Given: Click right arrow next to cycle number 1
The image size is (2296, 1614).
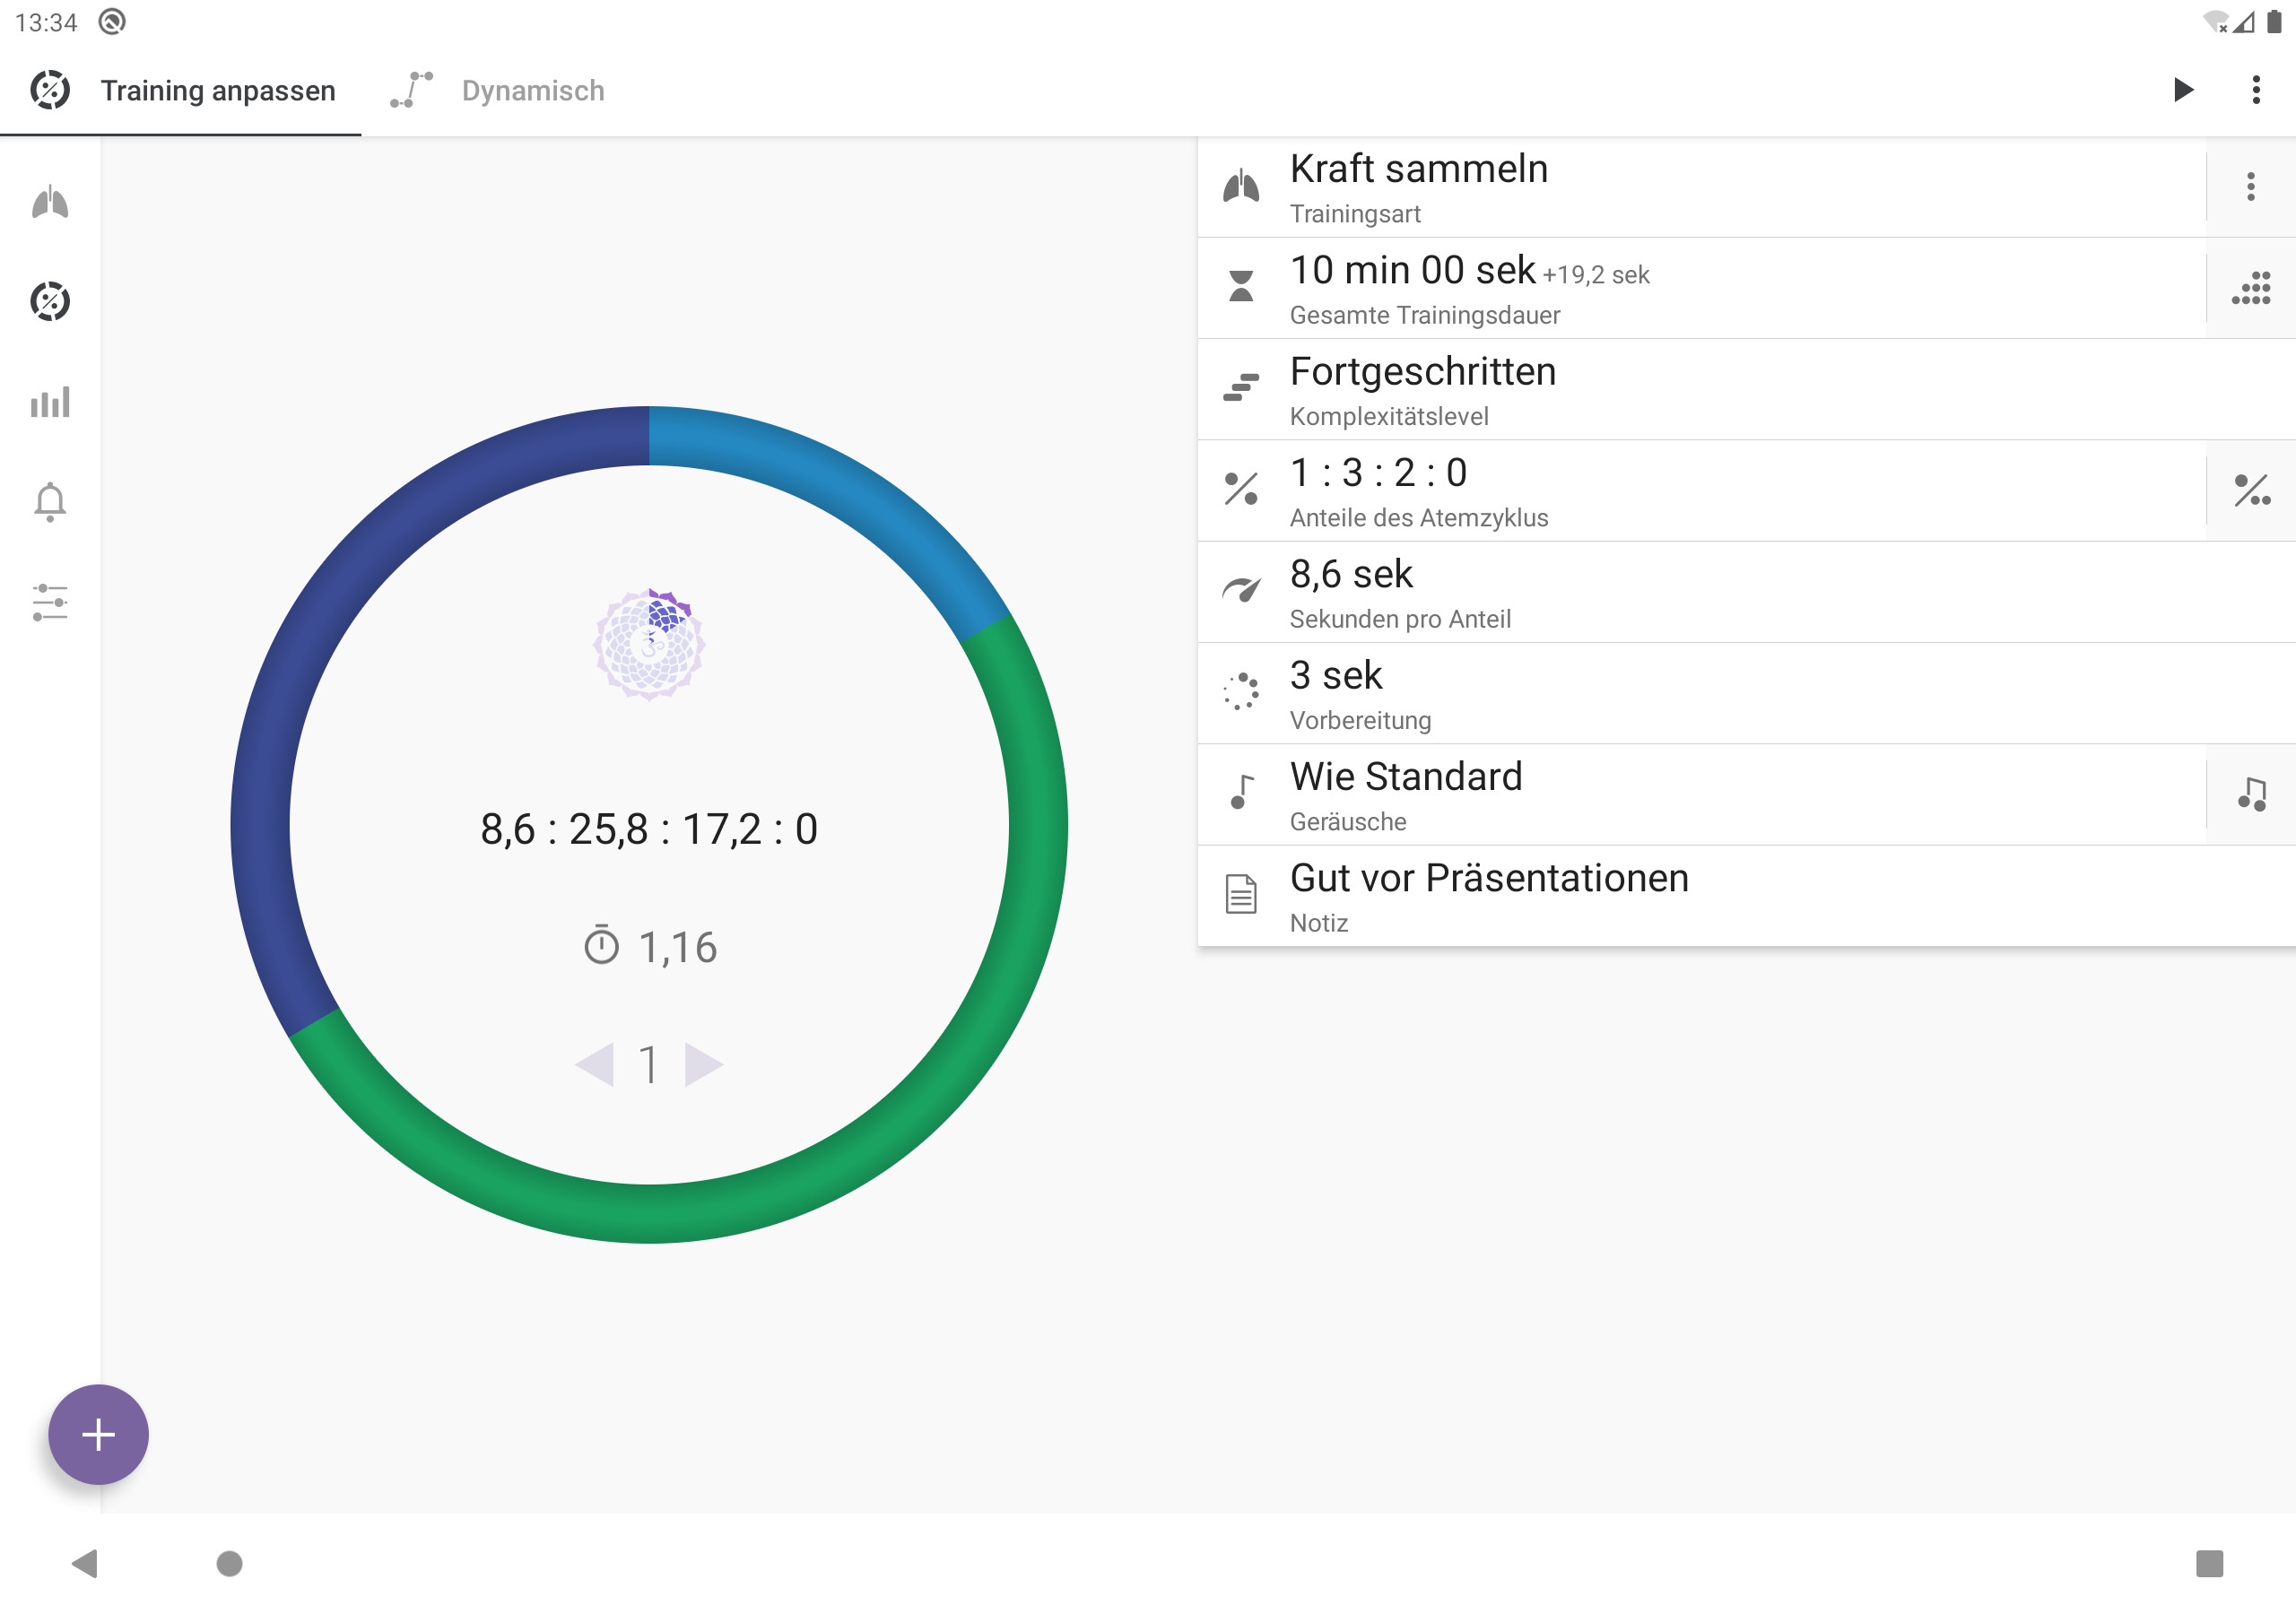Looking at the screenshot, I should 703,1065.
